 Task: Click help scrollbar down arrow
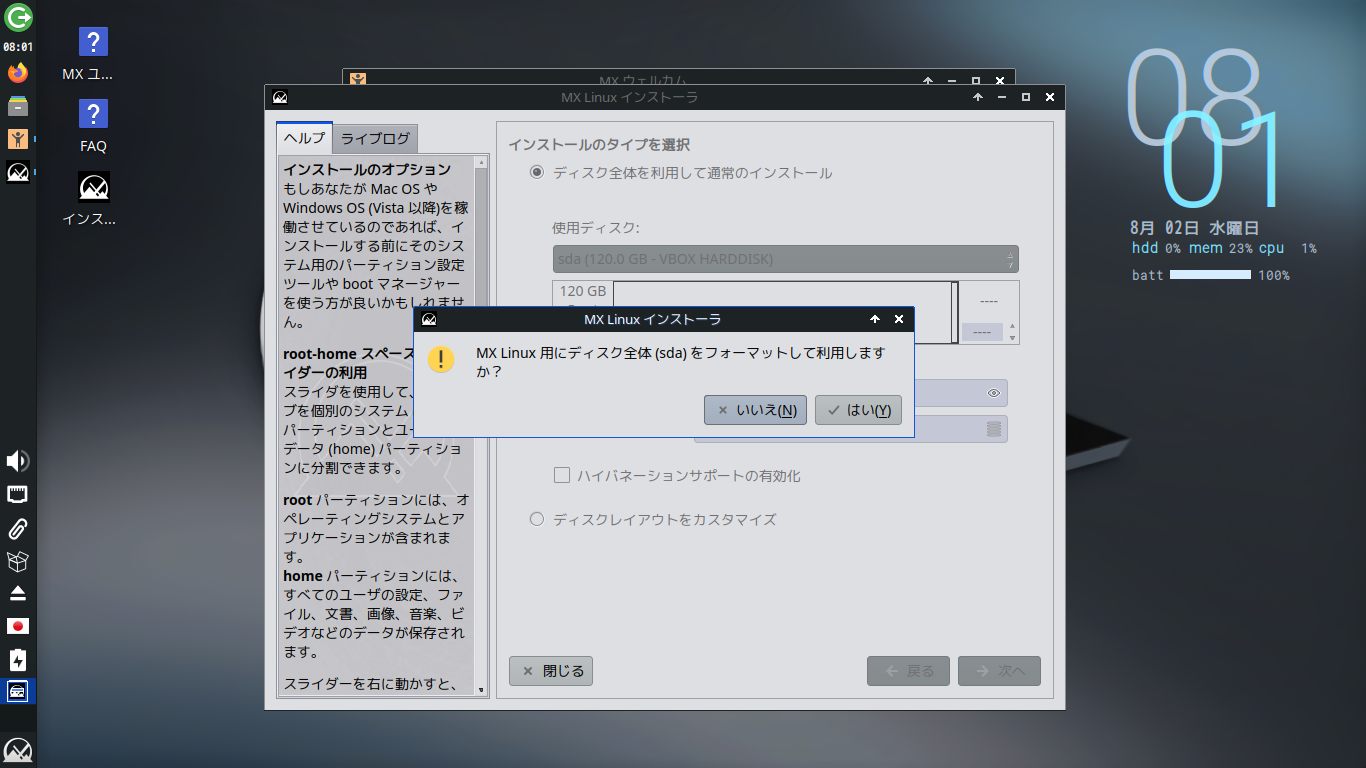pos(481,689)
